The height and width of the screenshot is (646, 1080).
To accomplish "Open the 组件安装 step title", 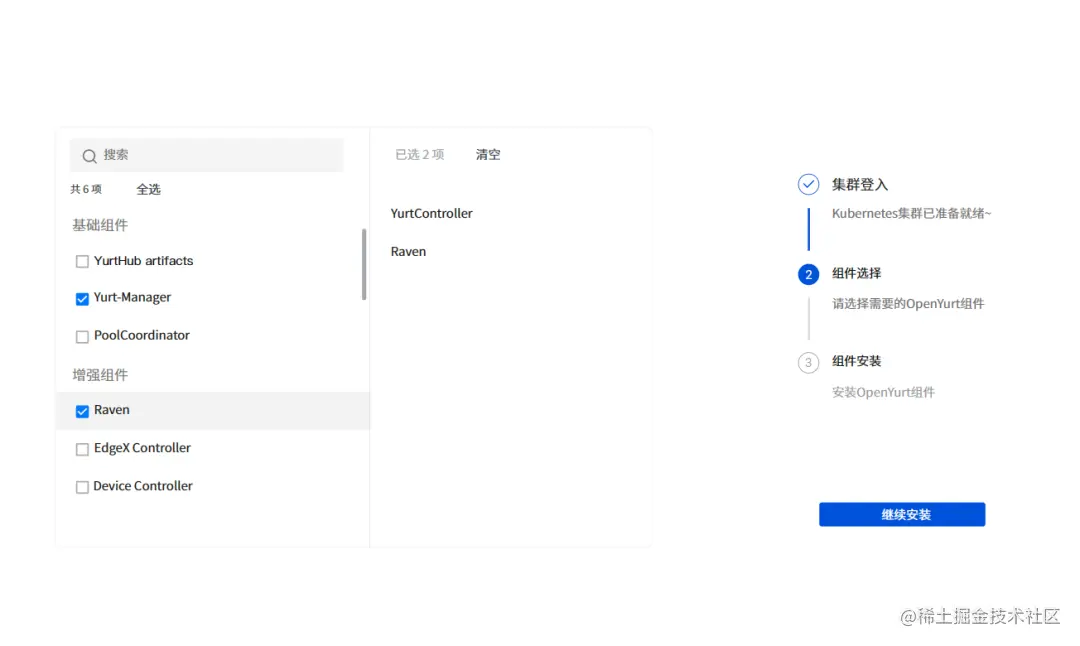I will tap(856, 362).
